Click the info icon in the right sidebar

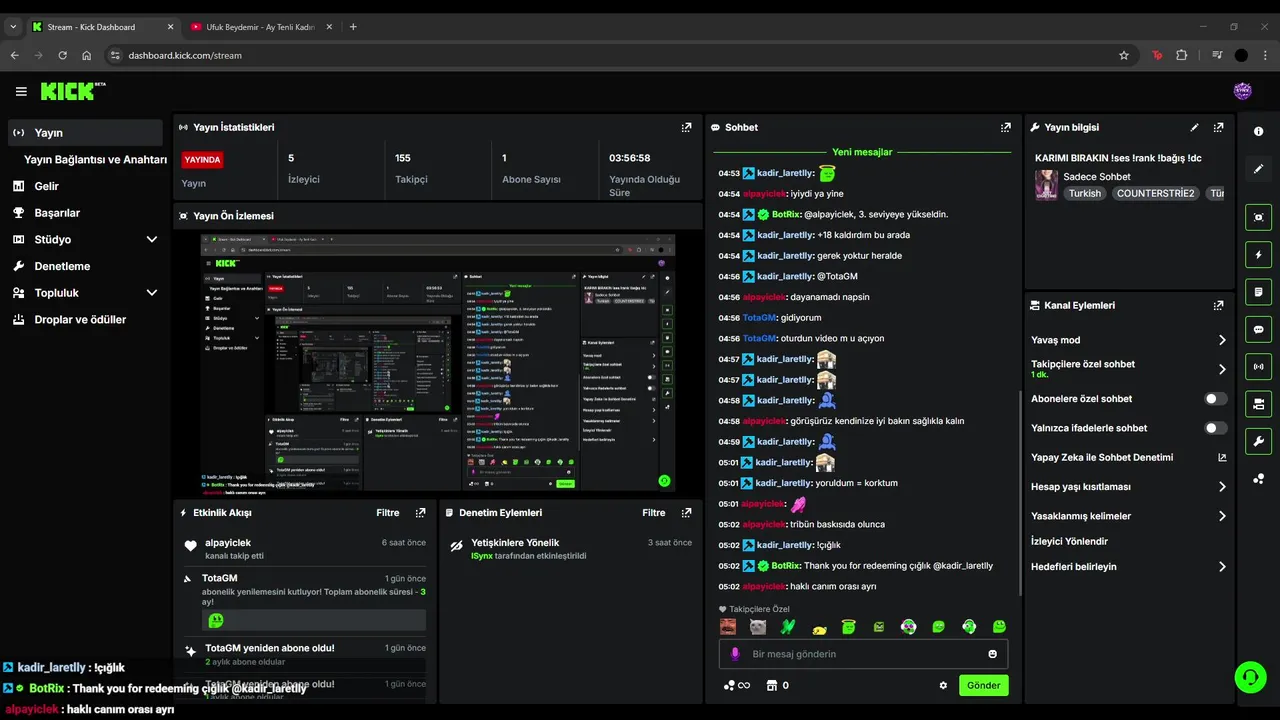click(1258, 132)
